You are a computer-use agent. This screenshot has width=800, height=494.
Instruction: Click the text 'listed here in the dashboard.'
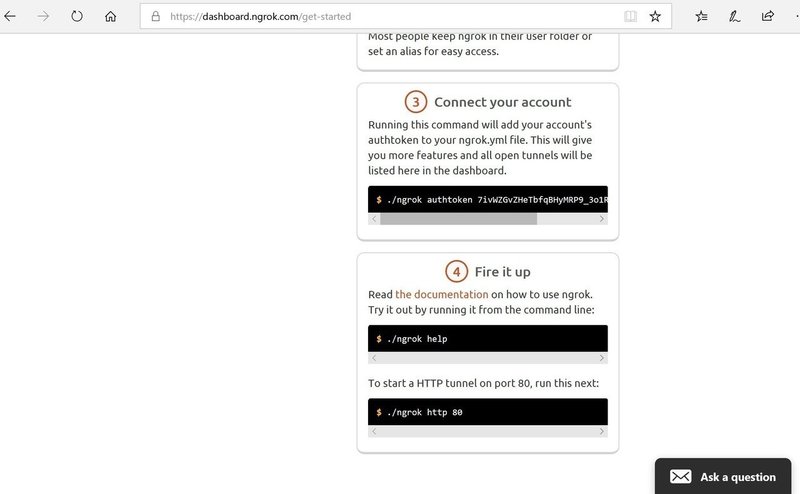point(437,170)
